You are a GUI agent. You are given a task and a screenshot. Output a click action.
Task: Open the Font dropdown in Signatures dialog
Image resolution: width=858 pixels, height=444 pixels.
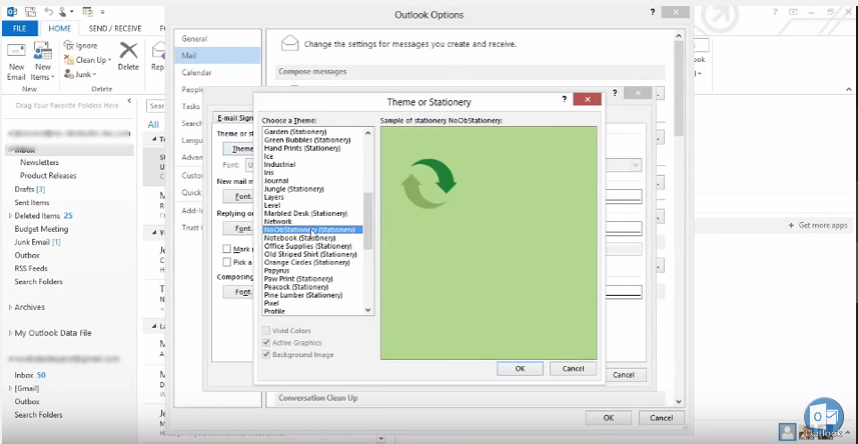click(x=636, y=165)
